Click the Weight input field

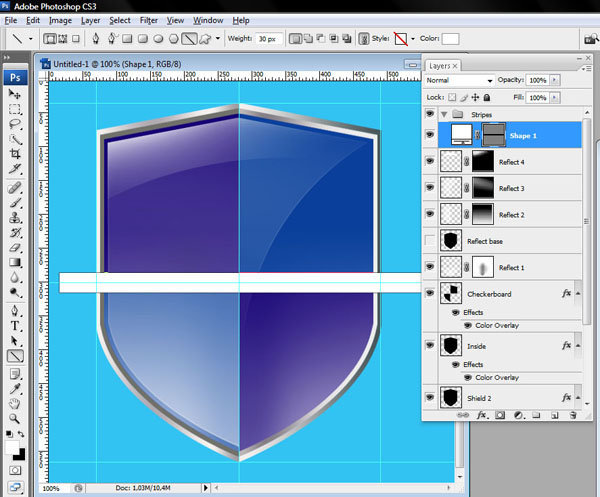[x=269, y=39]
